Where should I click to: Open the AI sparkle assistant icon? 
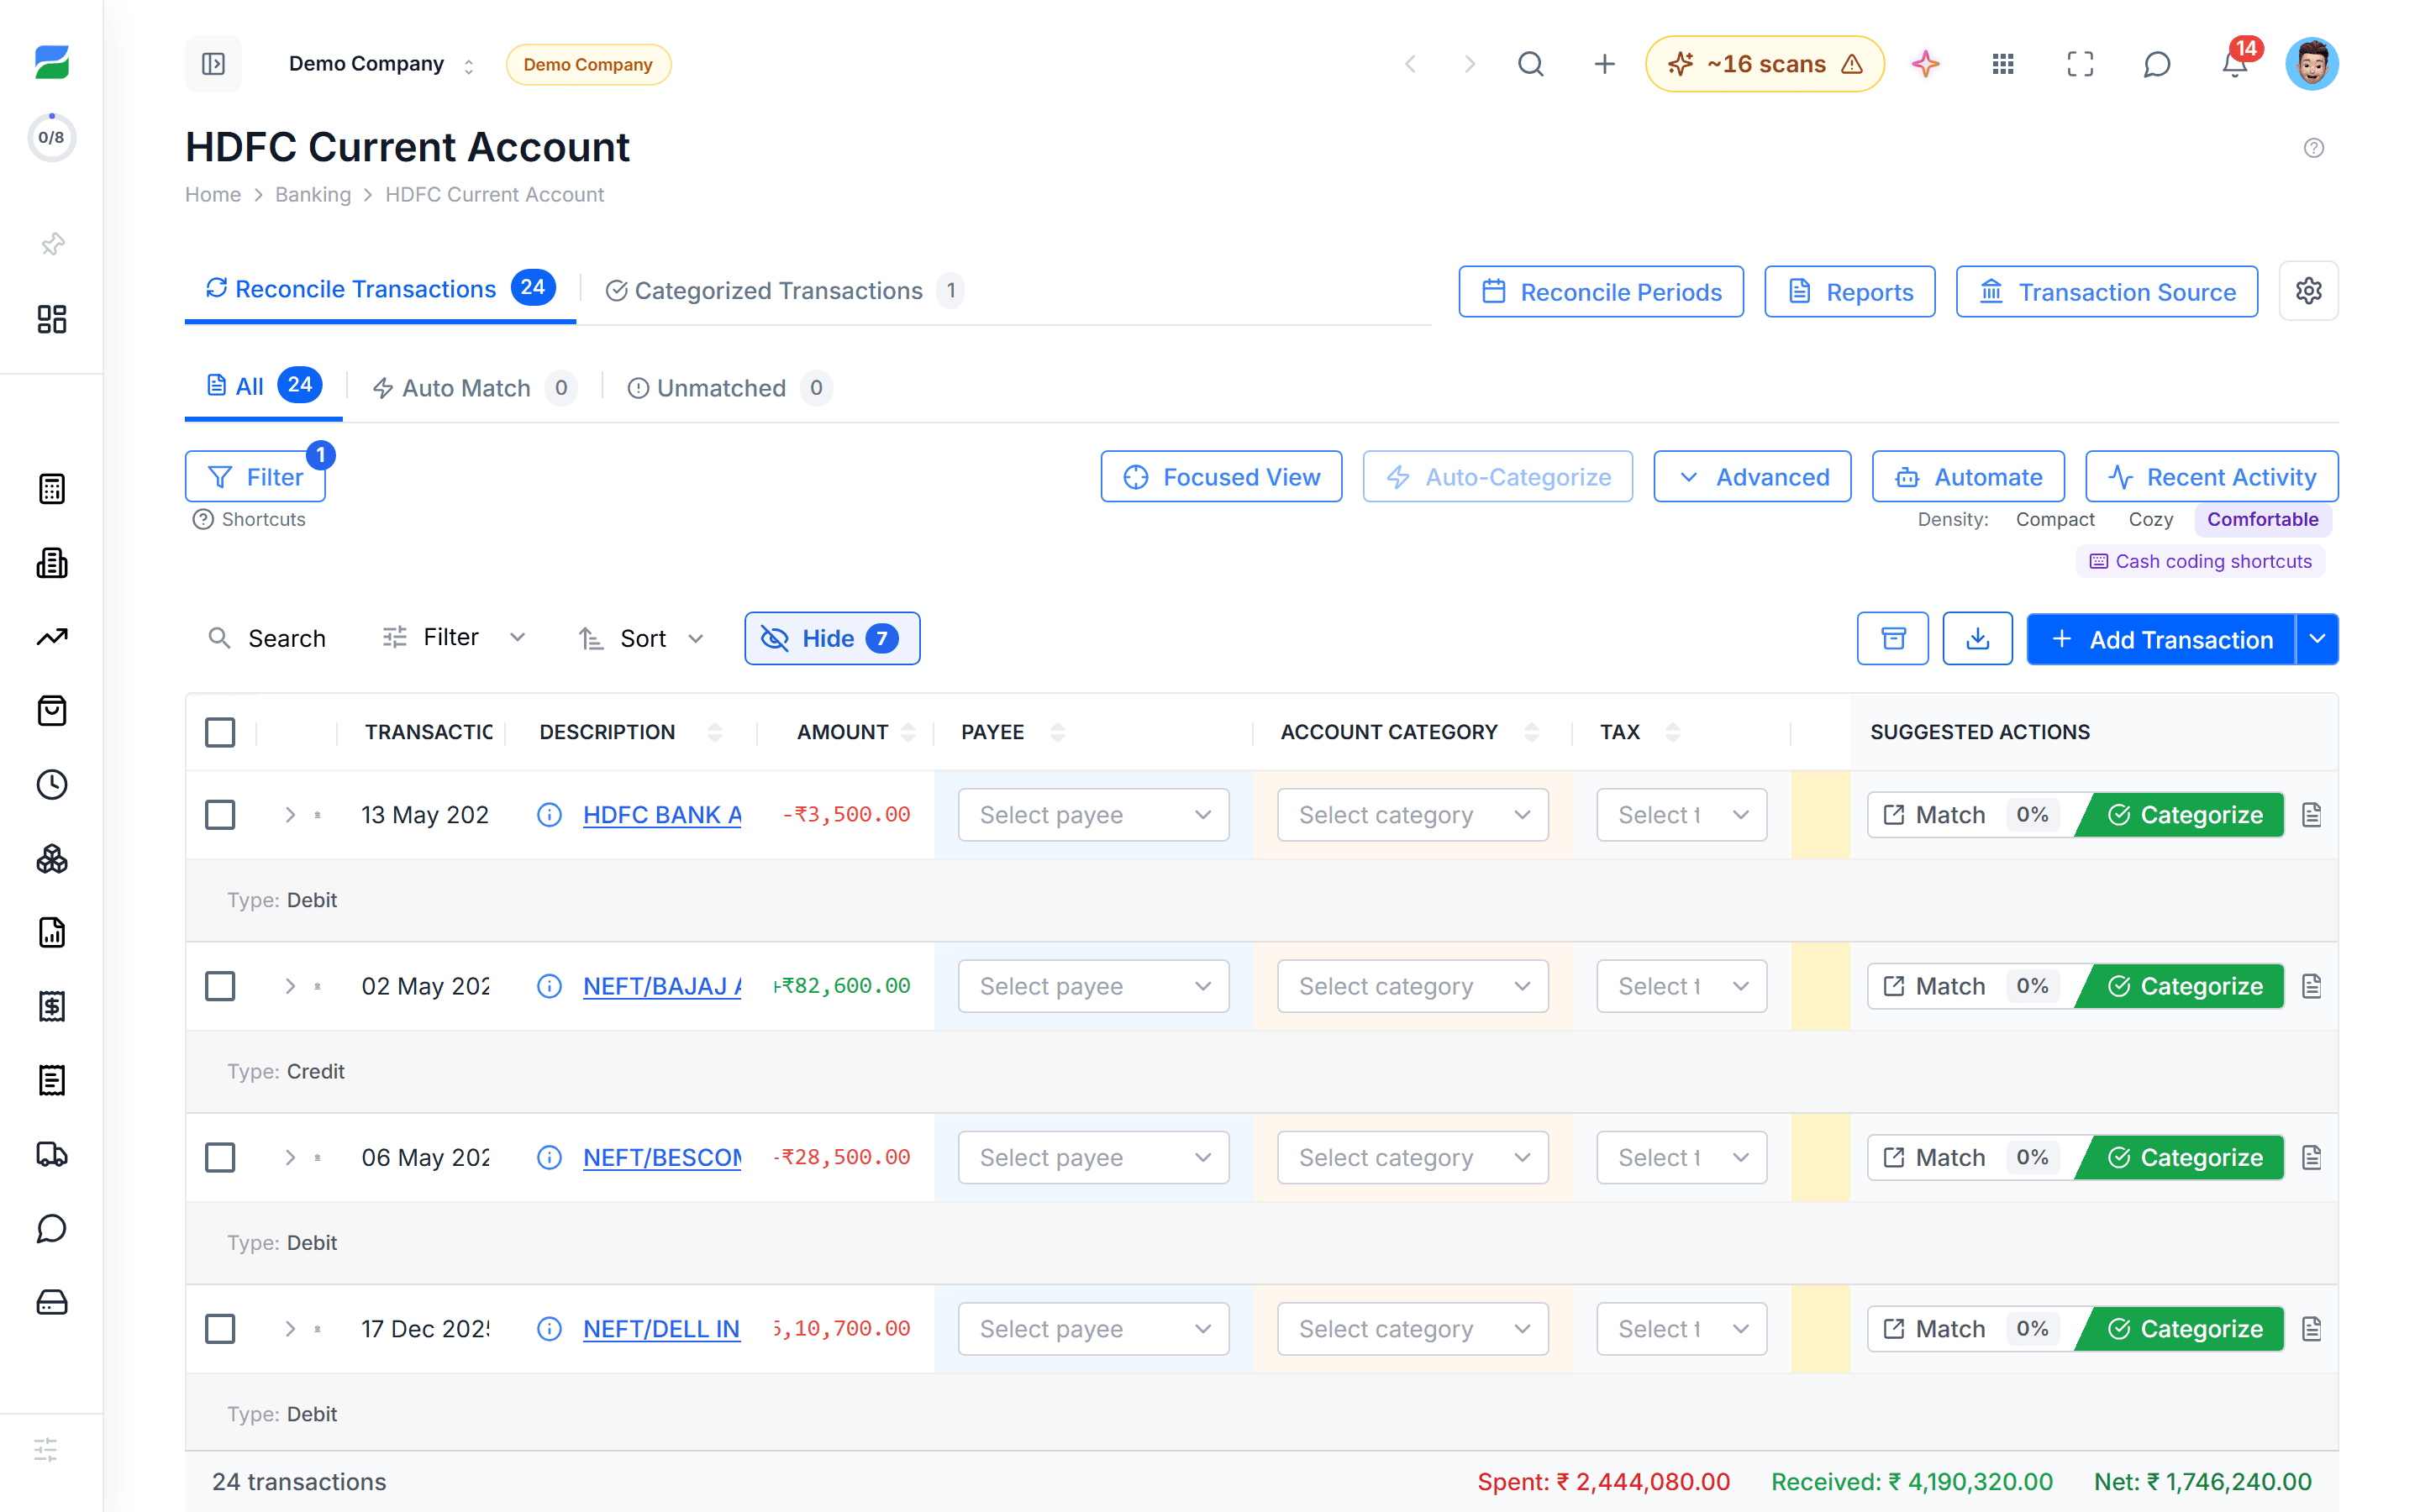tap(1925, 64)
